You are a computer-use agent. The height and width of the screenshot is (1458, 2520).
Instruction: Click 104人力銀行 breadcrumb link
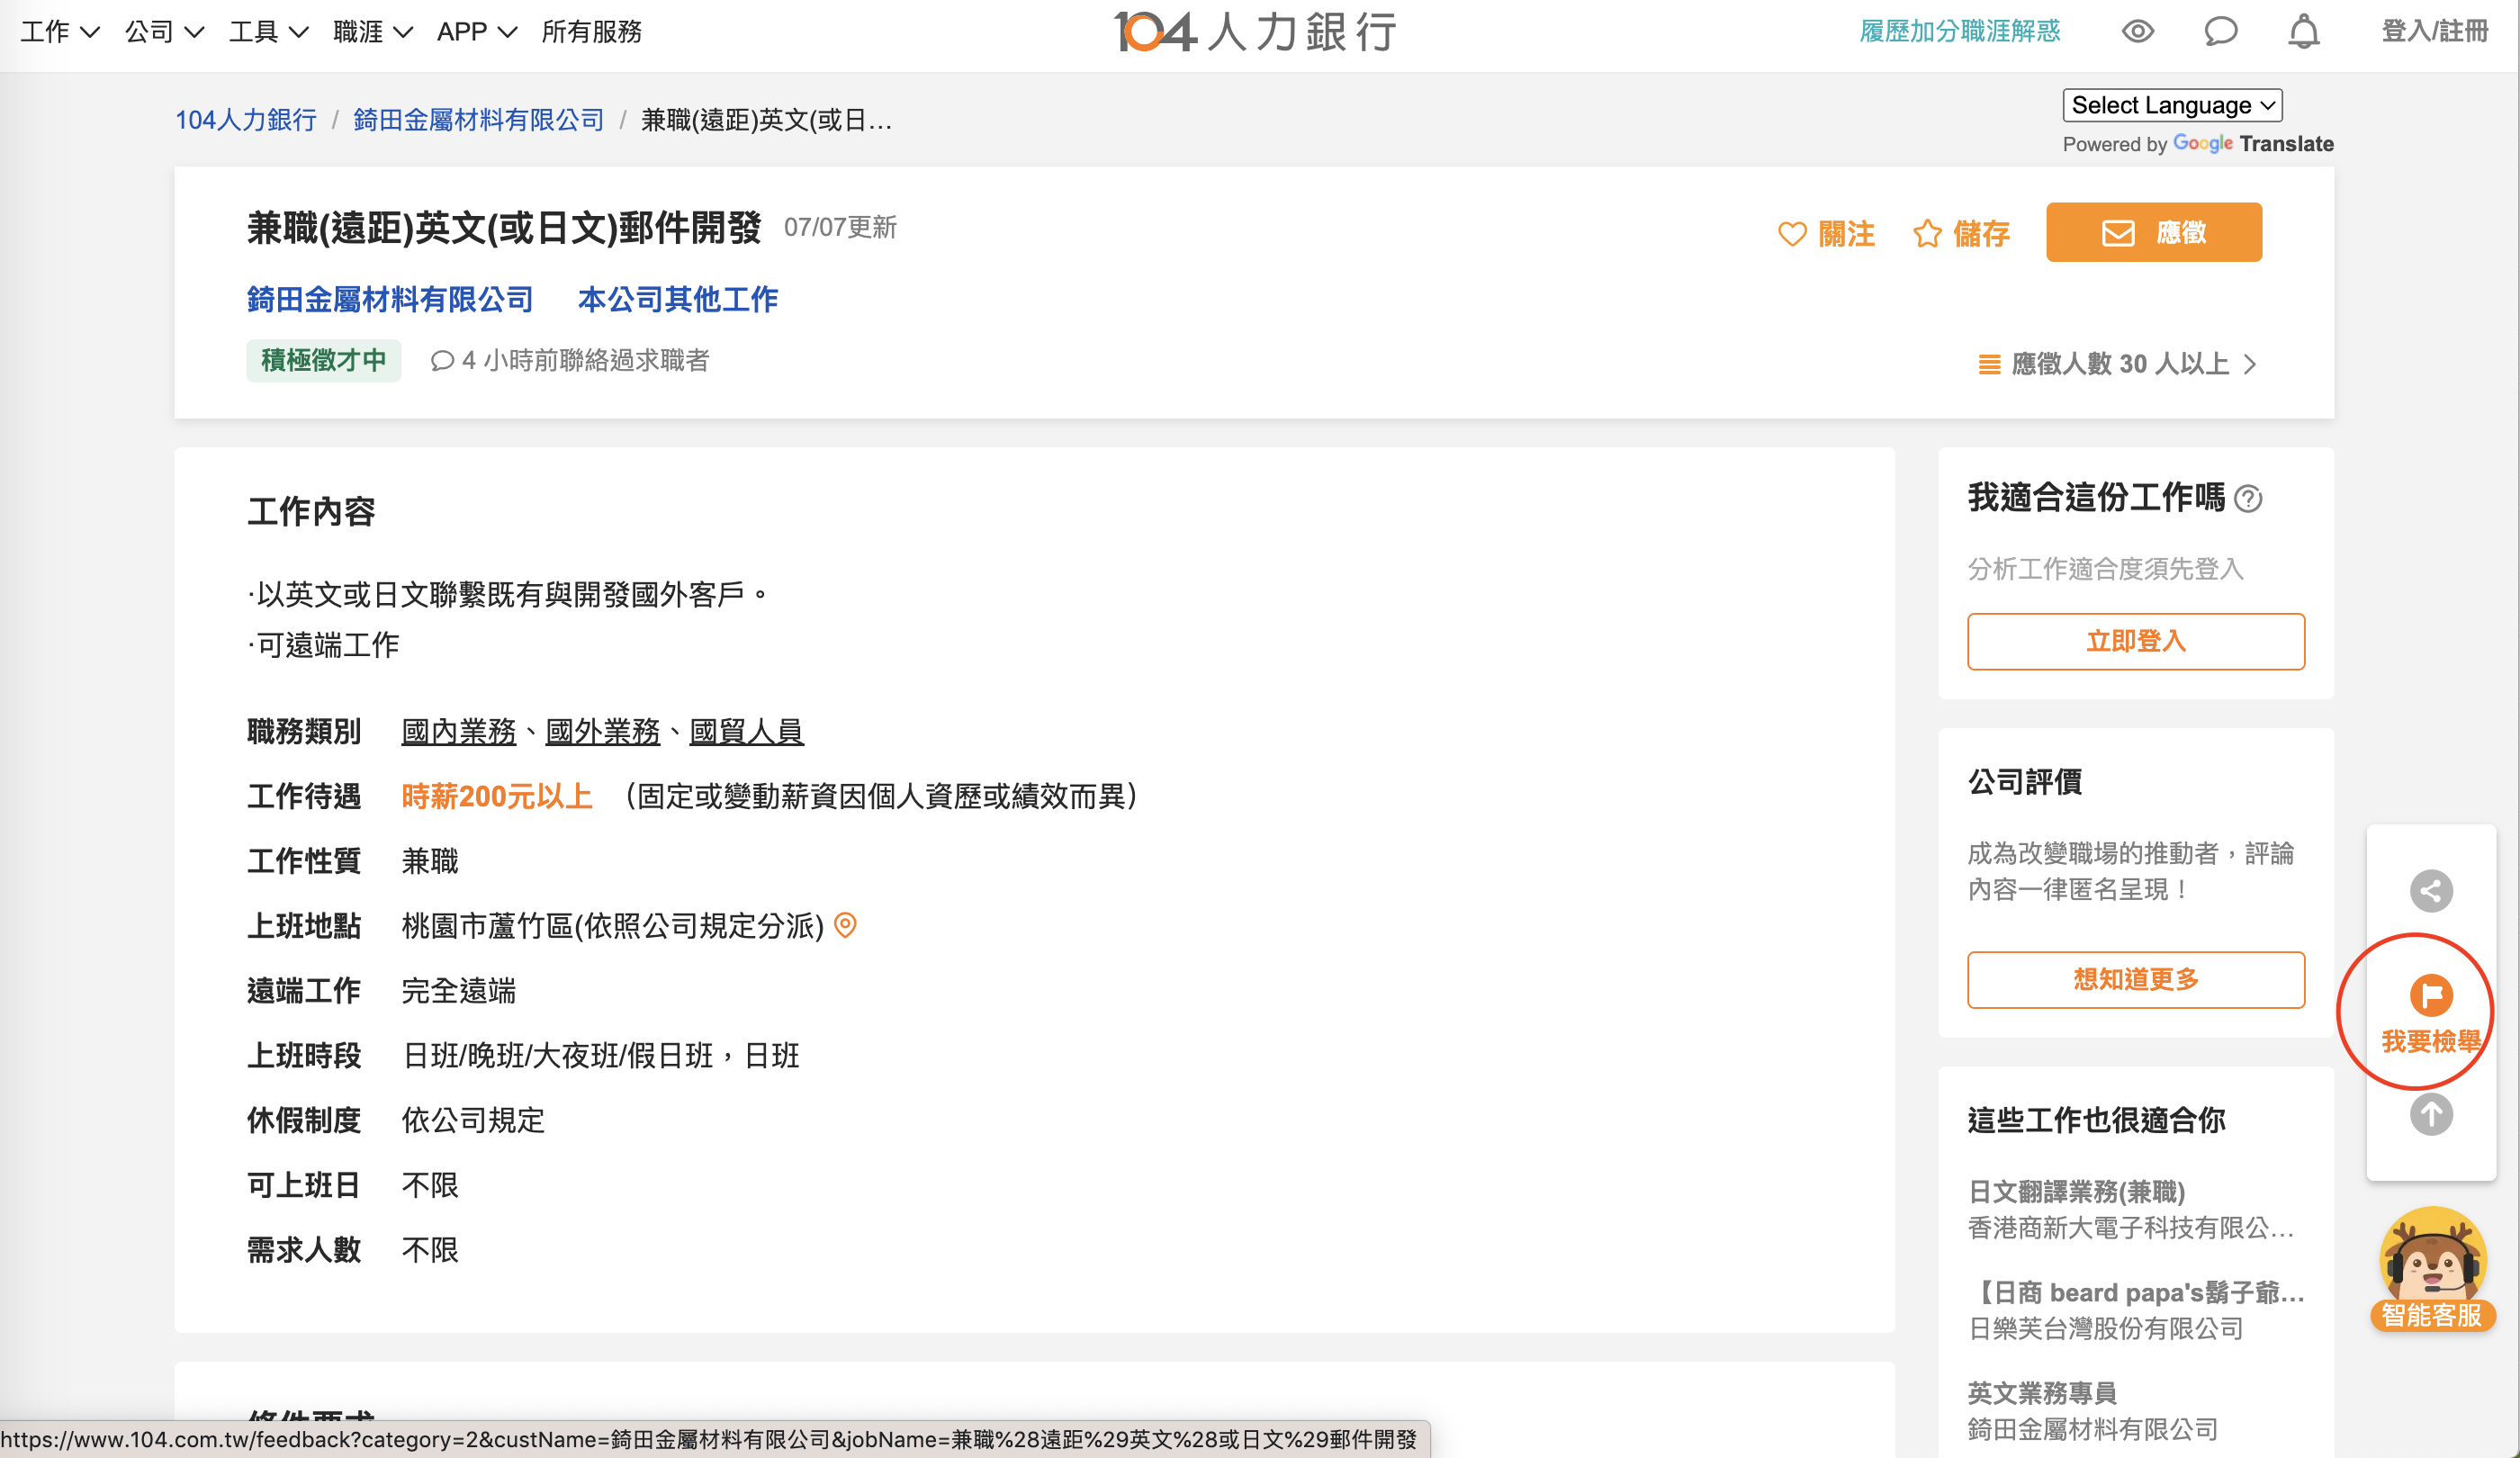click(x=246, y=120)
